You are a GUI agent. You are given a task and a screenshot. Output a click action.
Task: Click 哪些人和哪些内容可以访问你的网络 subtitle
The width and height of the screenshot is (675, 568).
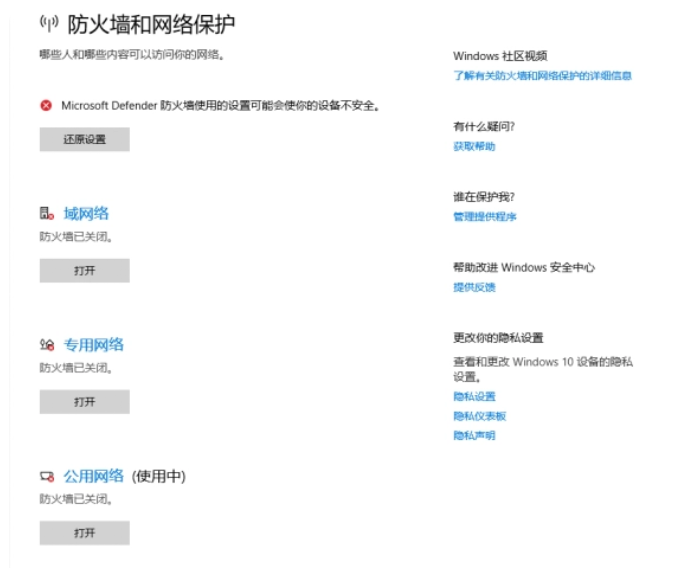click(x=131, y=55)
